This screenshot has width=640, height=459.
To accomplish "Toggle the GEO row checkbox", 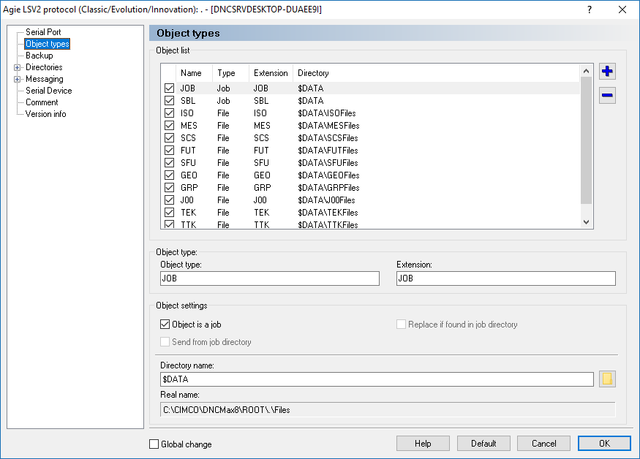I will click(169, 175).
